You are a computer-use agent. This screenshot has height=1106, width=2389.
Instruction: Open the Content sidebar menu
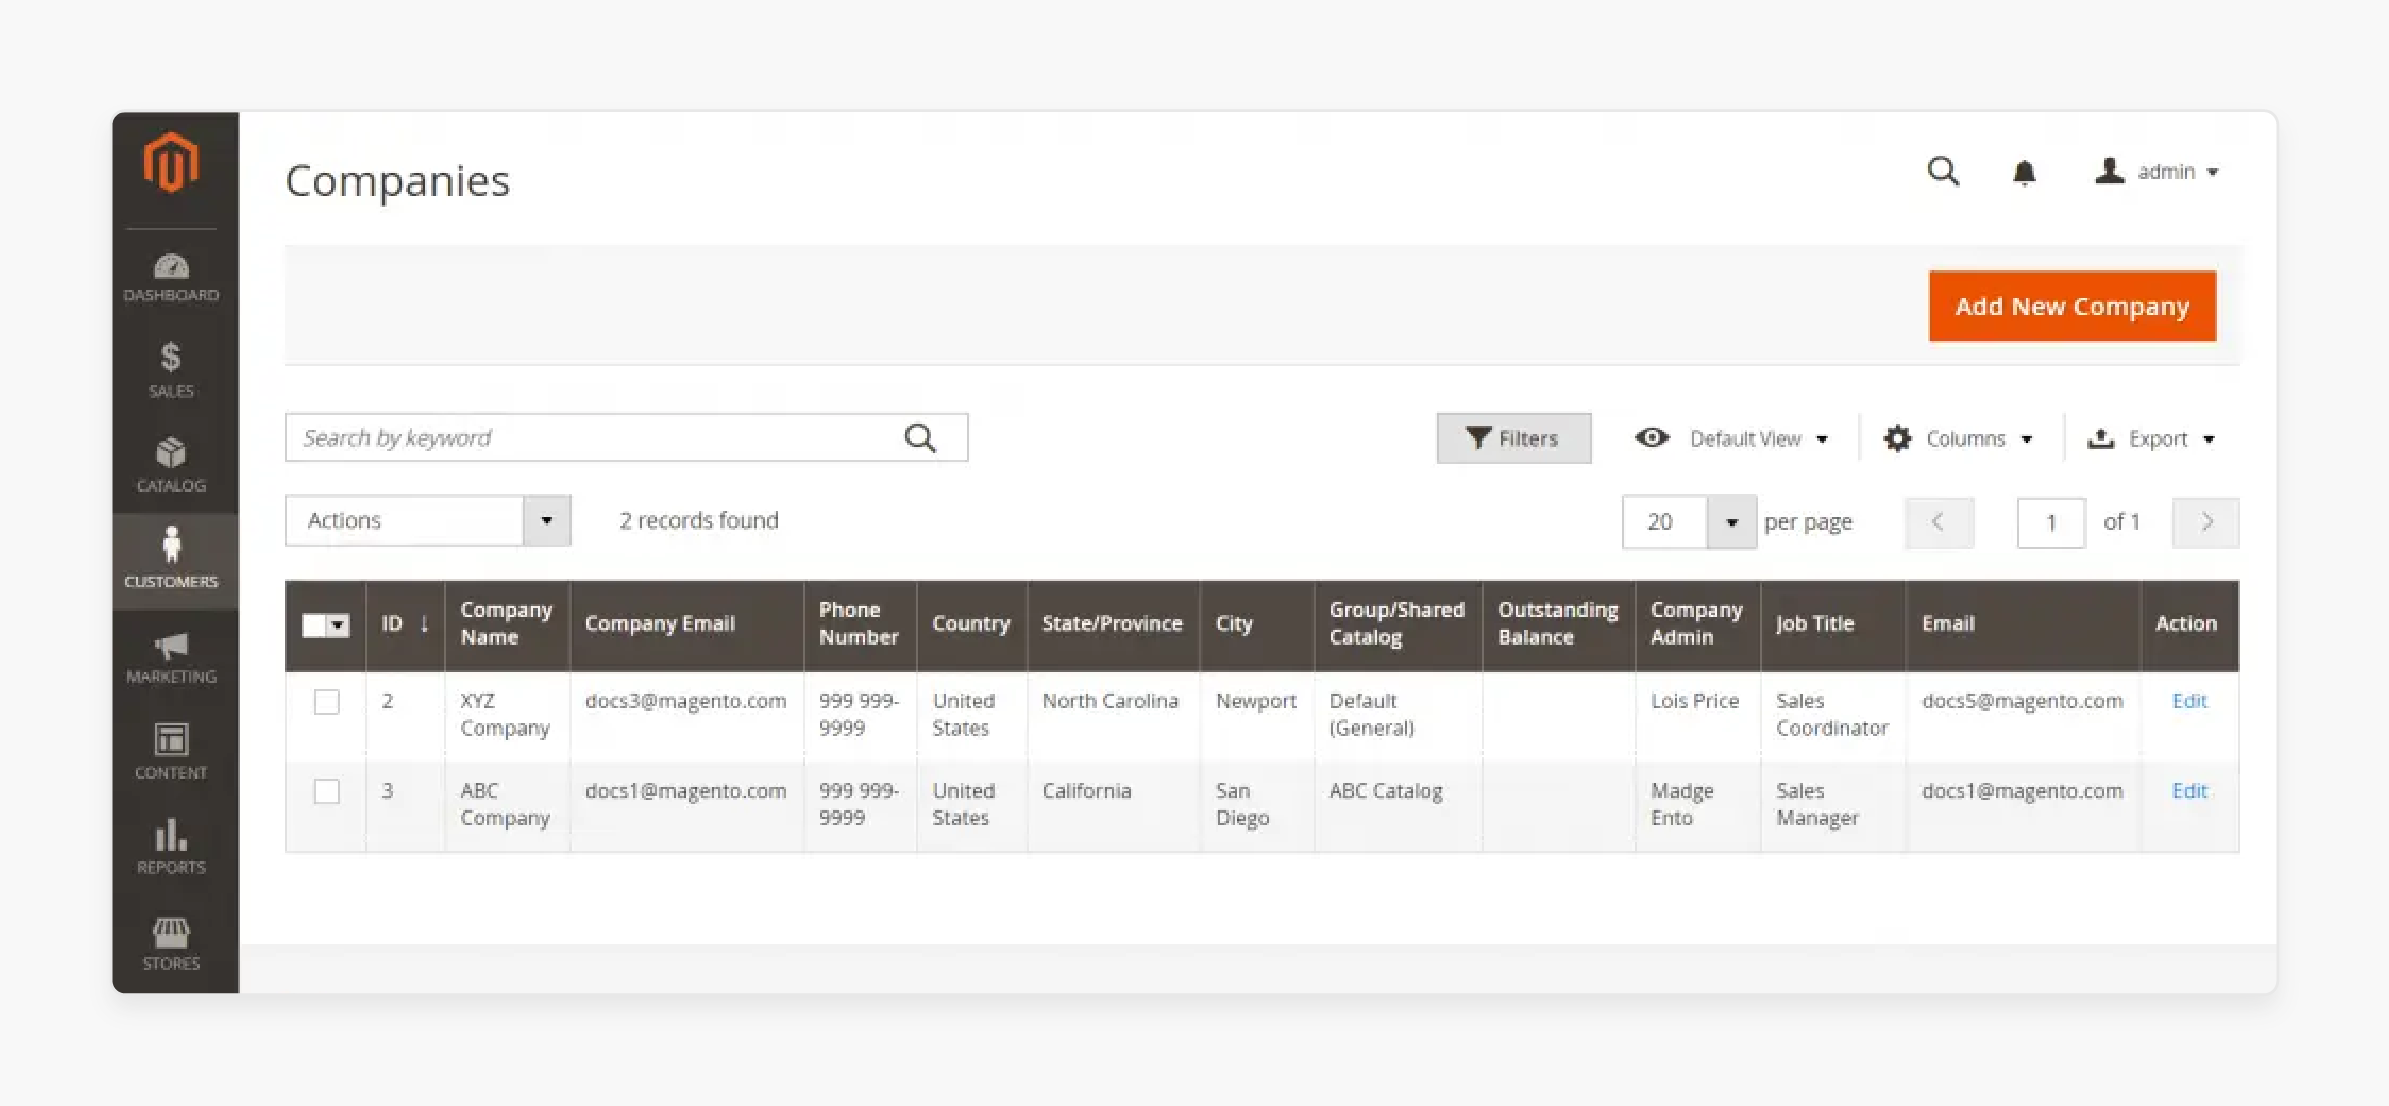[x=171, y=752]
